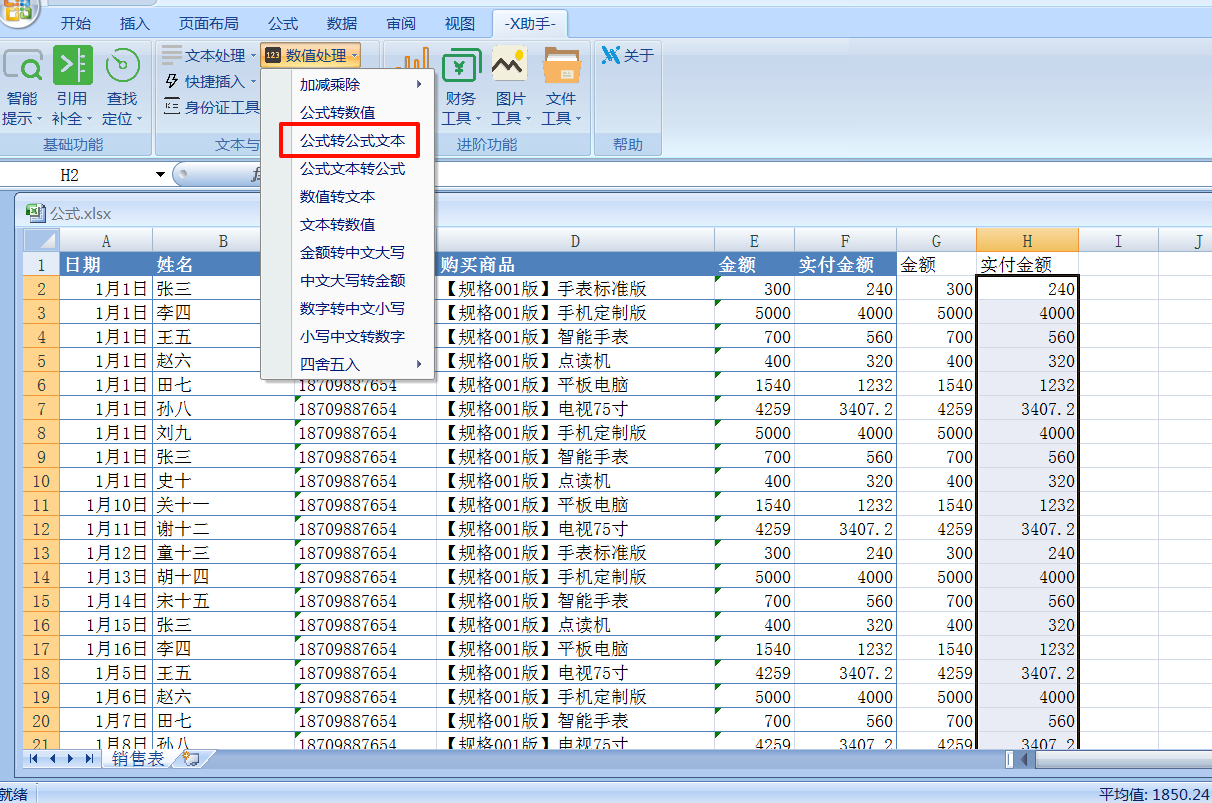The height and width of the screenshot is (803, 1212).
Task: Open the 公式 ribbon tab
Action: pos(283,24)
